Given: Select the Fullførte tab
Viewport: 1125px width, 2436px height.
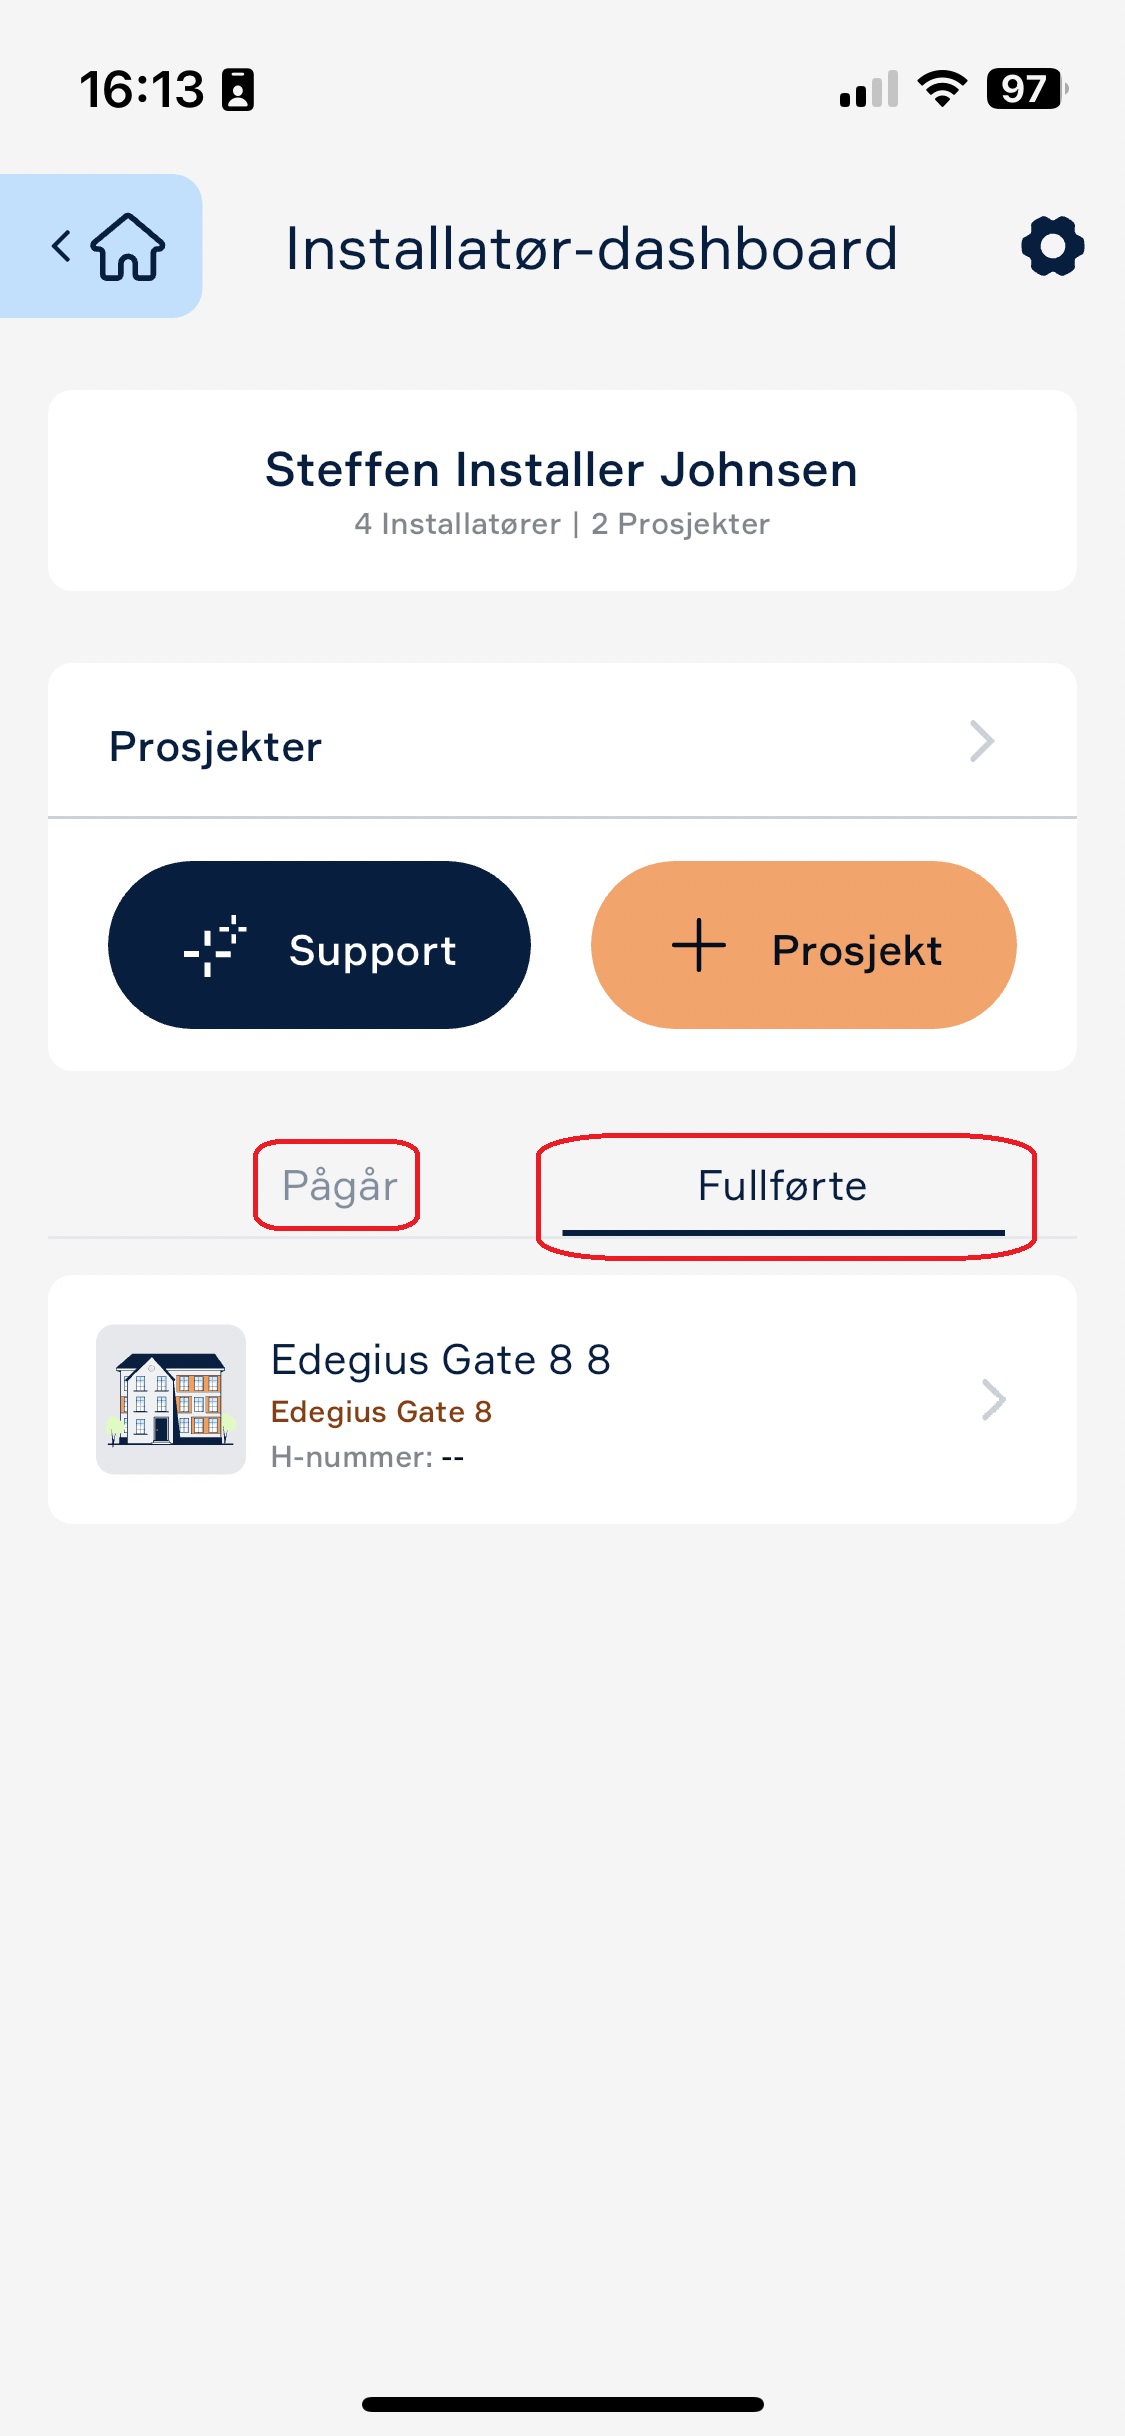Looking at the screenshot, I should (x=783, y=1187).
